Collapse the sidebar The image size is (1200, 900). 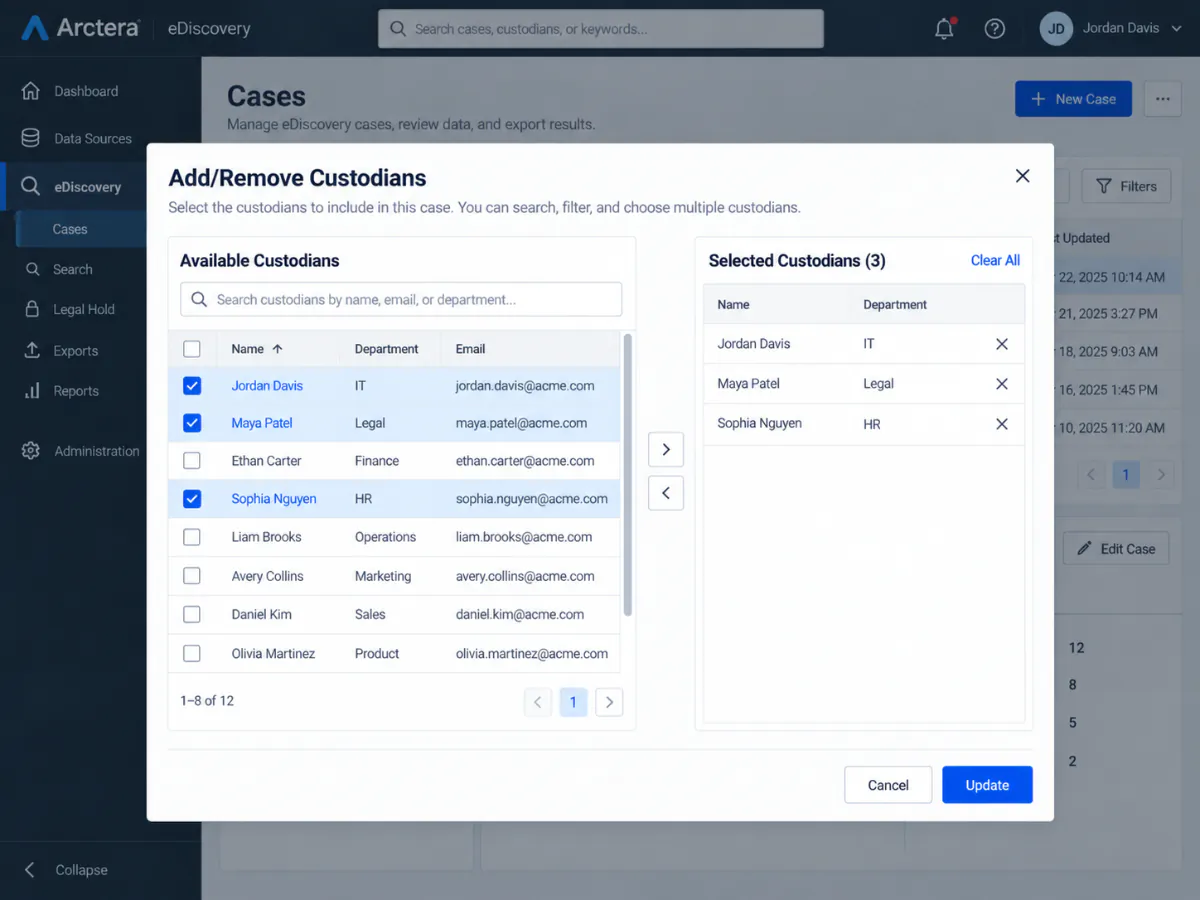(x=66, y=870)
